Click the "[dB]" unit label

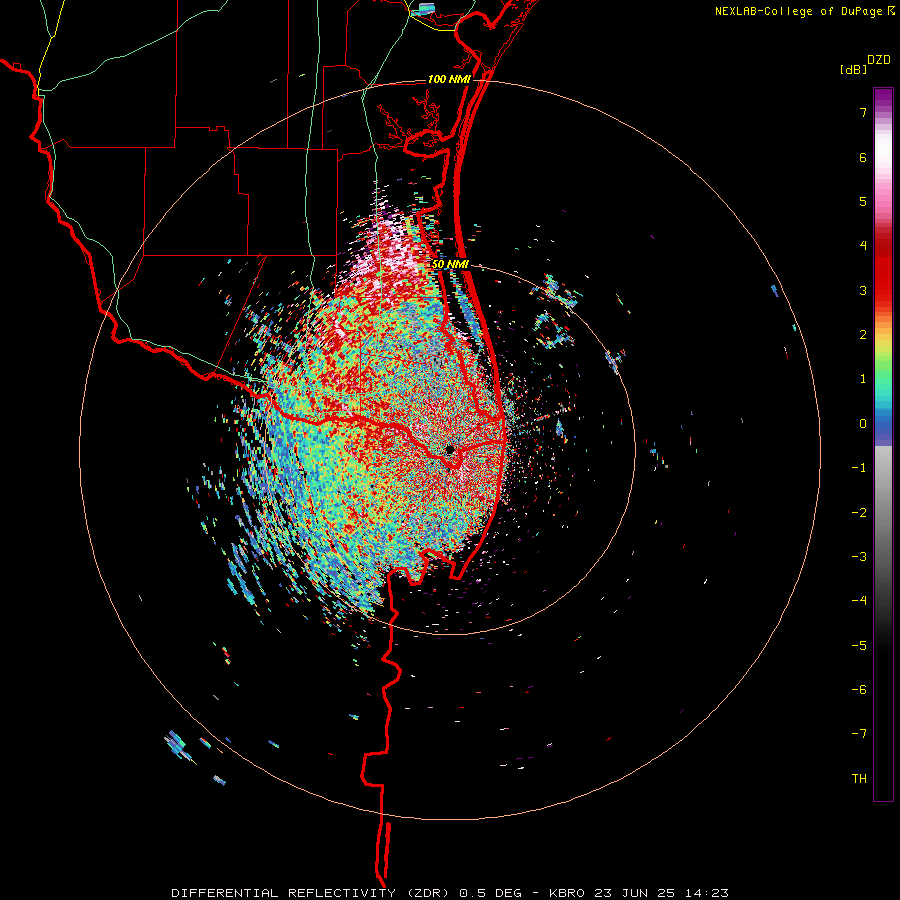pos(854,69)
